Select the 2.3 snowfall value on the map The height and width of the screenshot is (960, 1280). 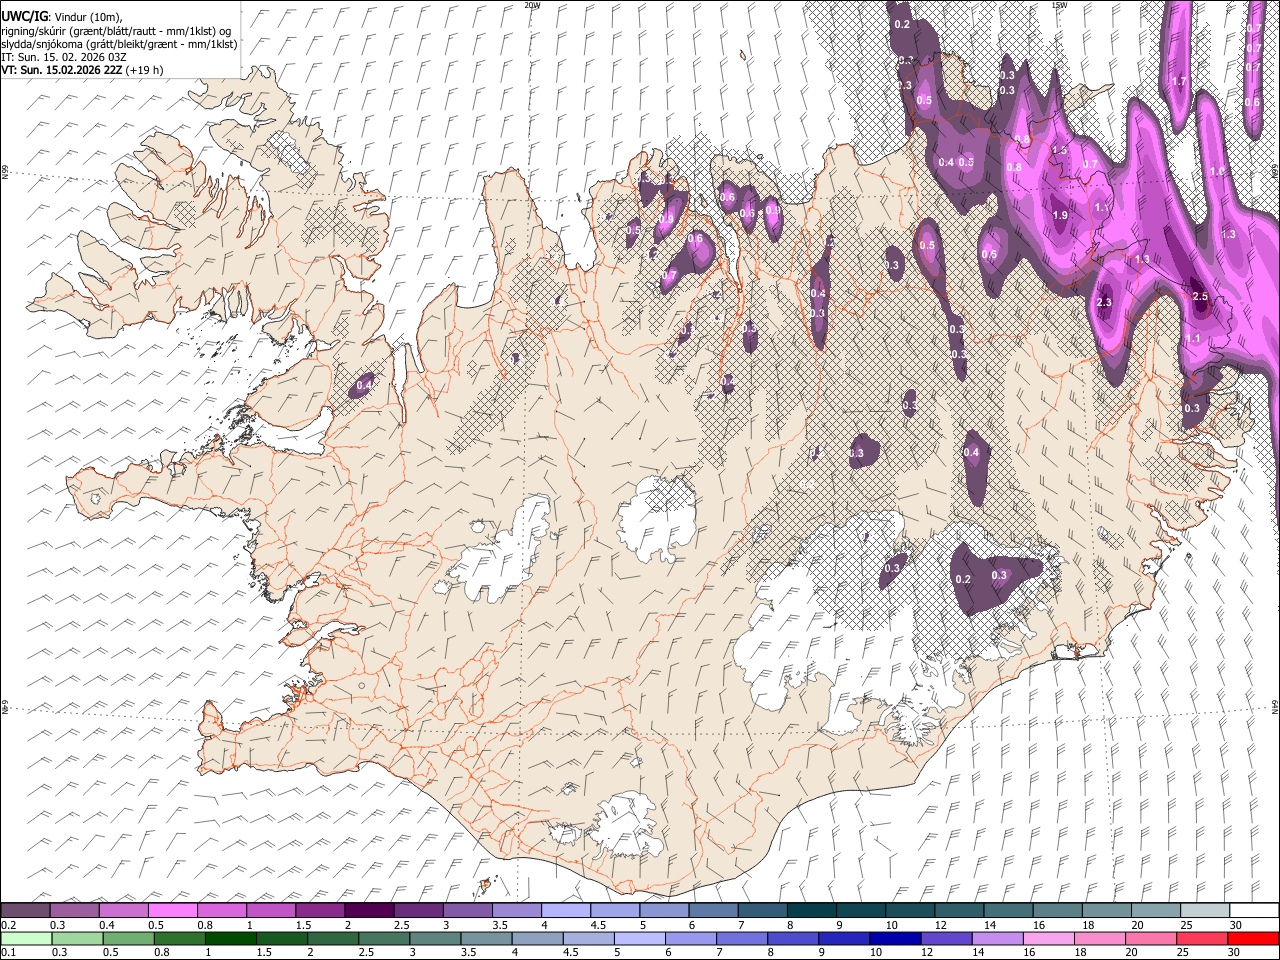pos(1104,302)
